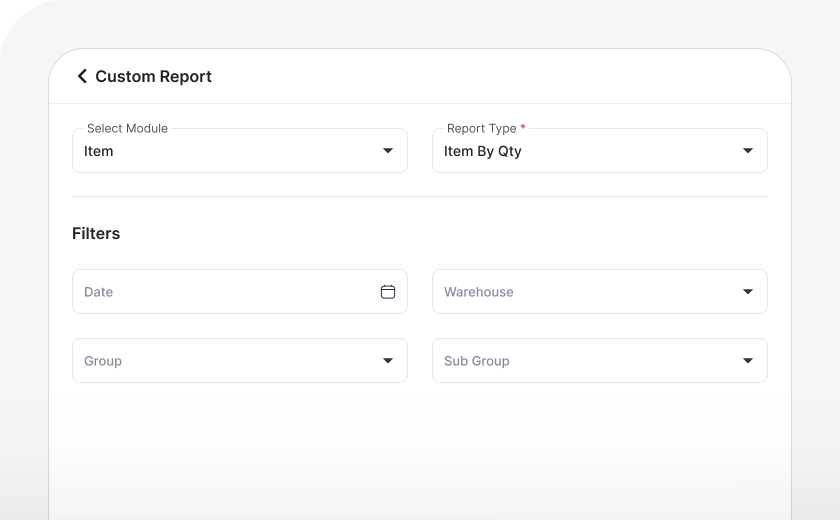The image size is (840, 520).
Task: Hit the Group field's caret icon
Action: (x=388, y=361)
